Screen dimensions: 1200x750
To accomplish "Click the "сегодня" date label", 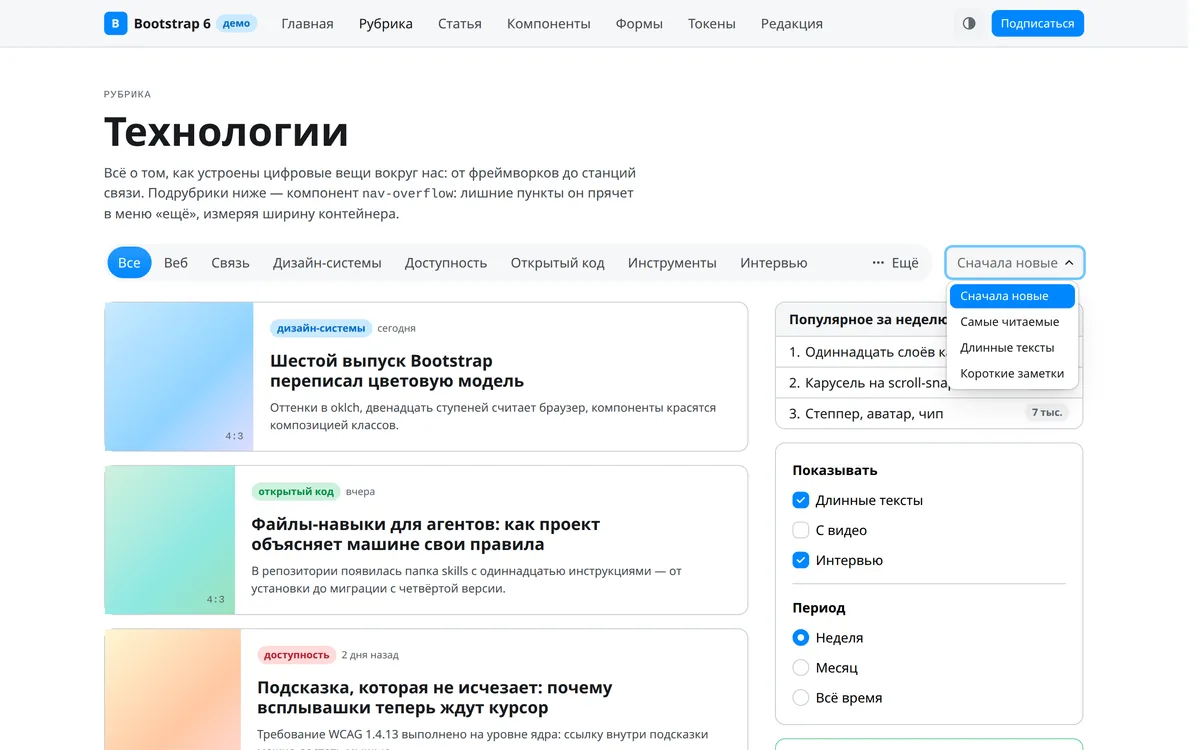I will point(396,328).
